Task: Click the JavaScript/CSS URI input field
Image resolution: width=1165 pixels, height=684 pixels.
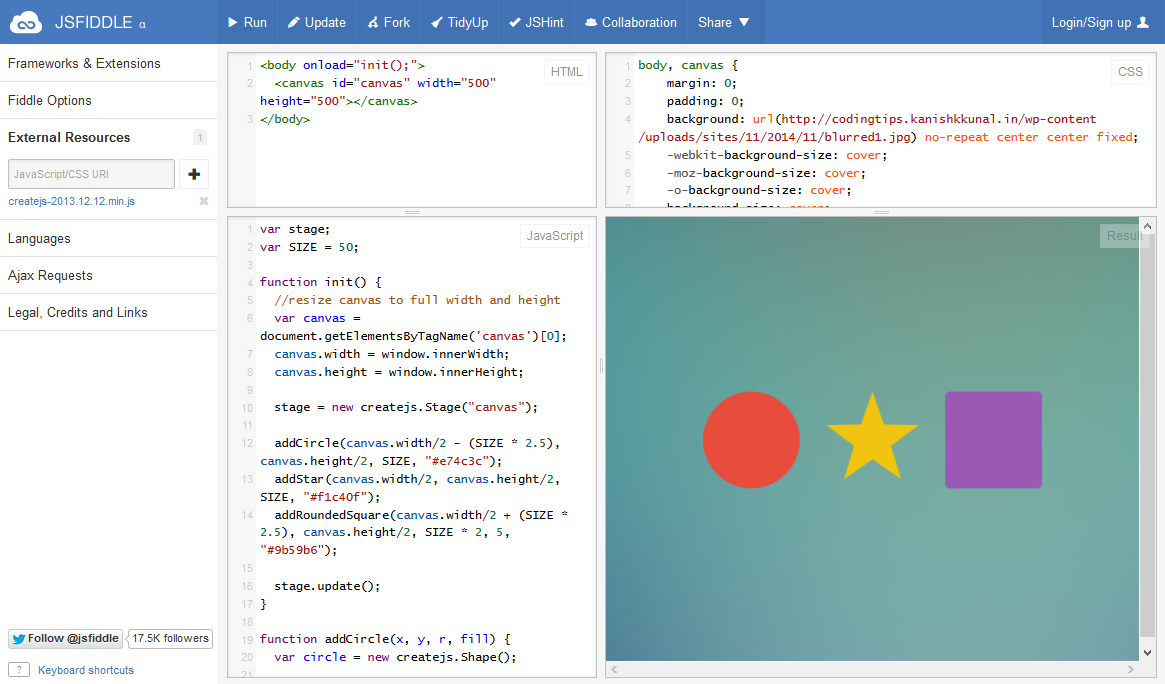Action: (x=91, y=174)
